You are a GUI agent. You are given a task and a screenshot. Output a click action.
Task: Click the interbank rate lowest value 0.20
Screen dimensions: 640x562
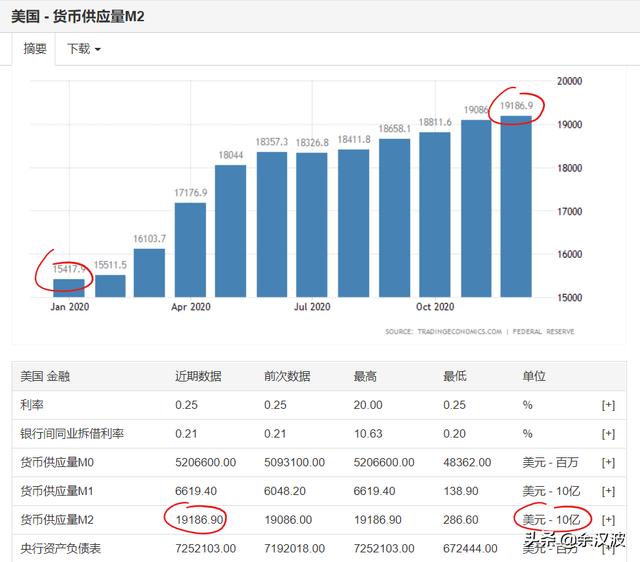[x=454, y=433]
